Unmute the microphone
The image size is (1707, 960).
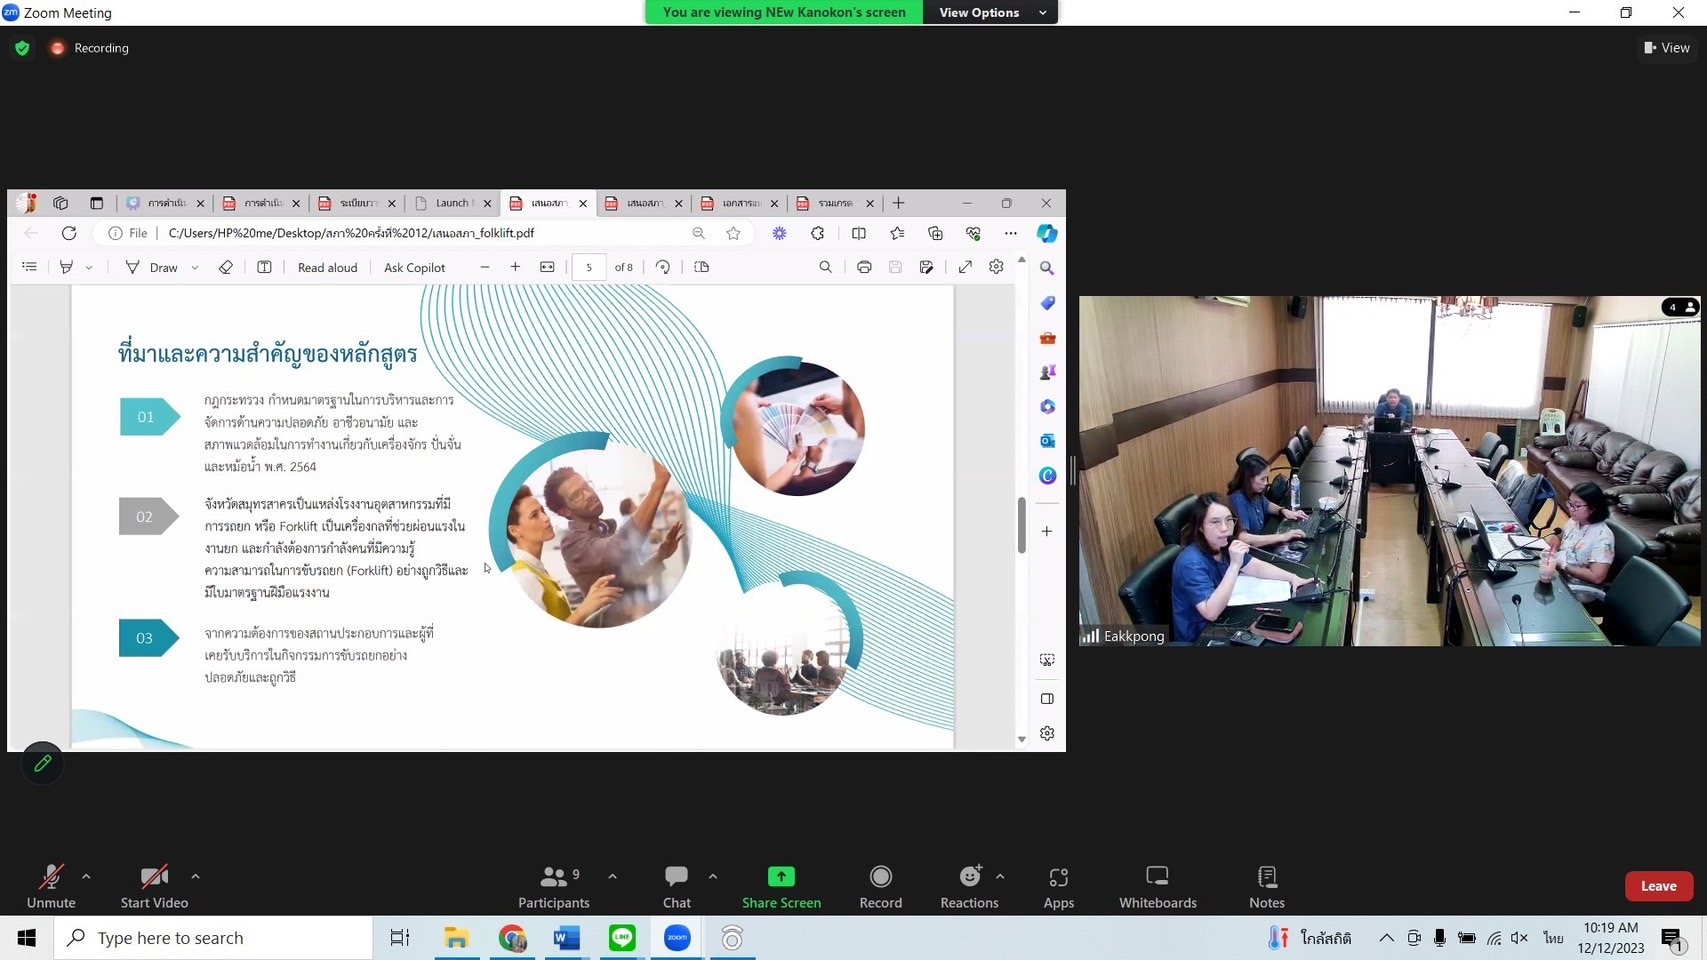(x=50, y=886)
